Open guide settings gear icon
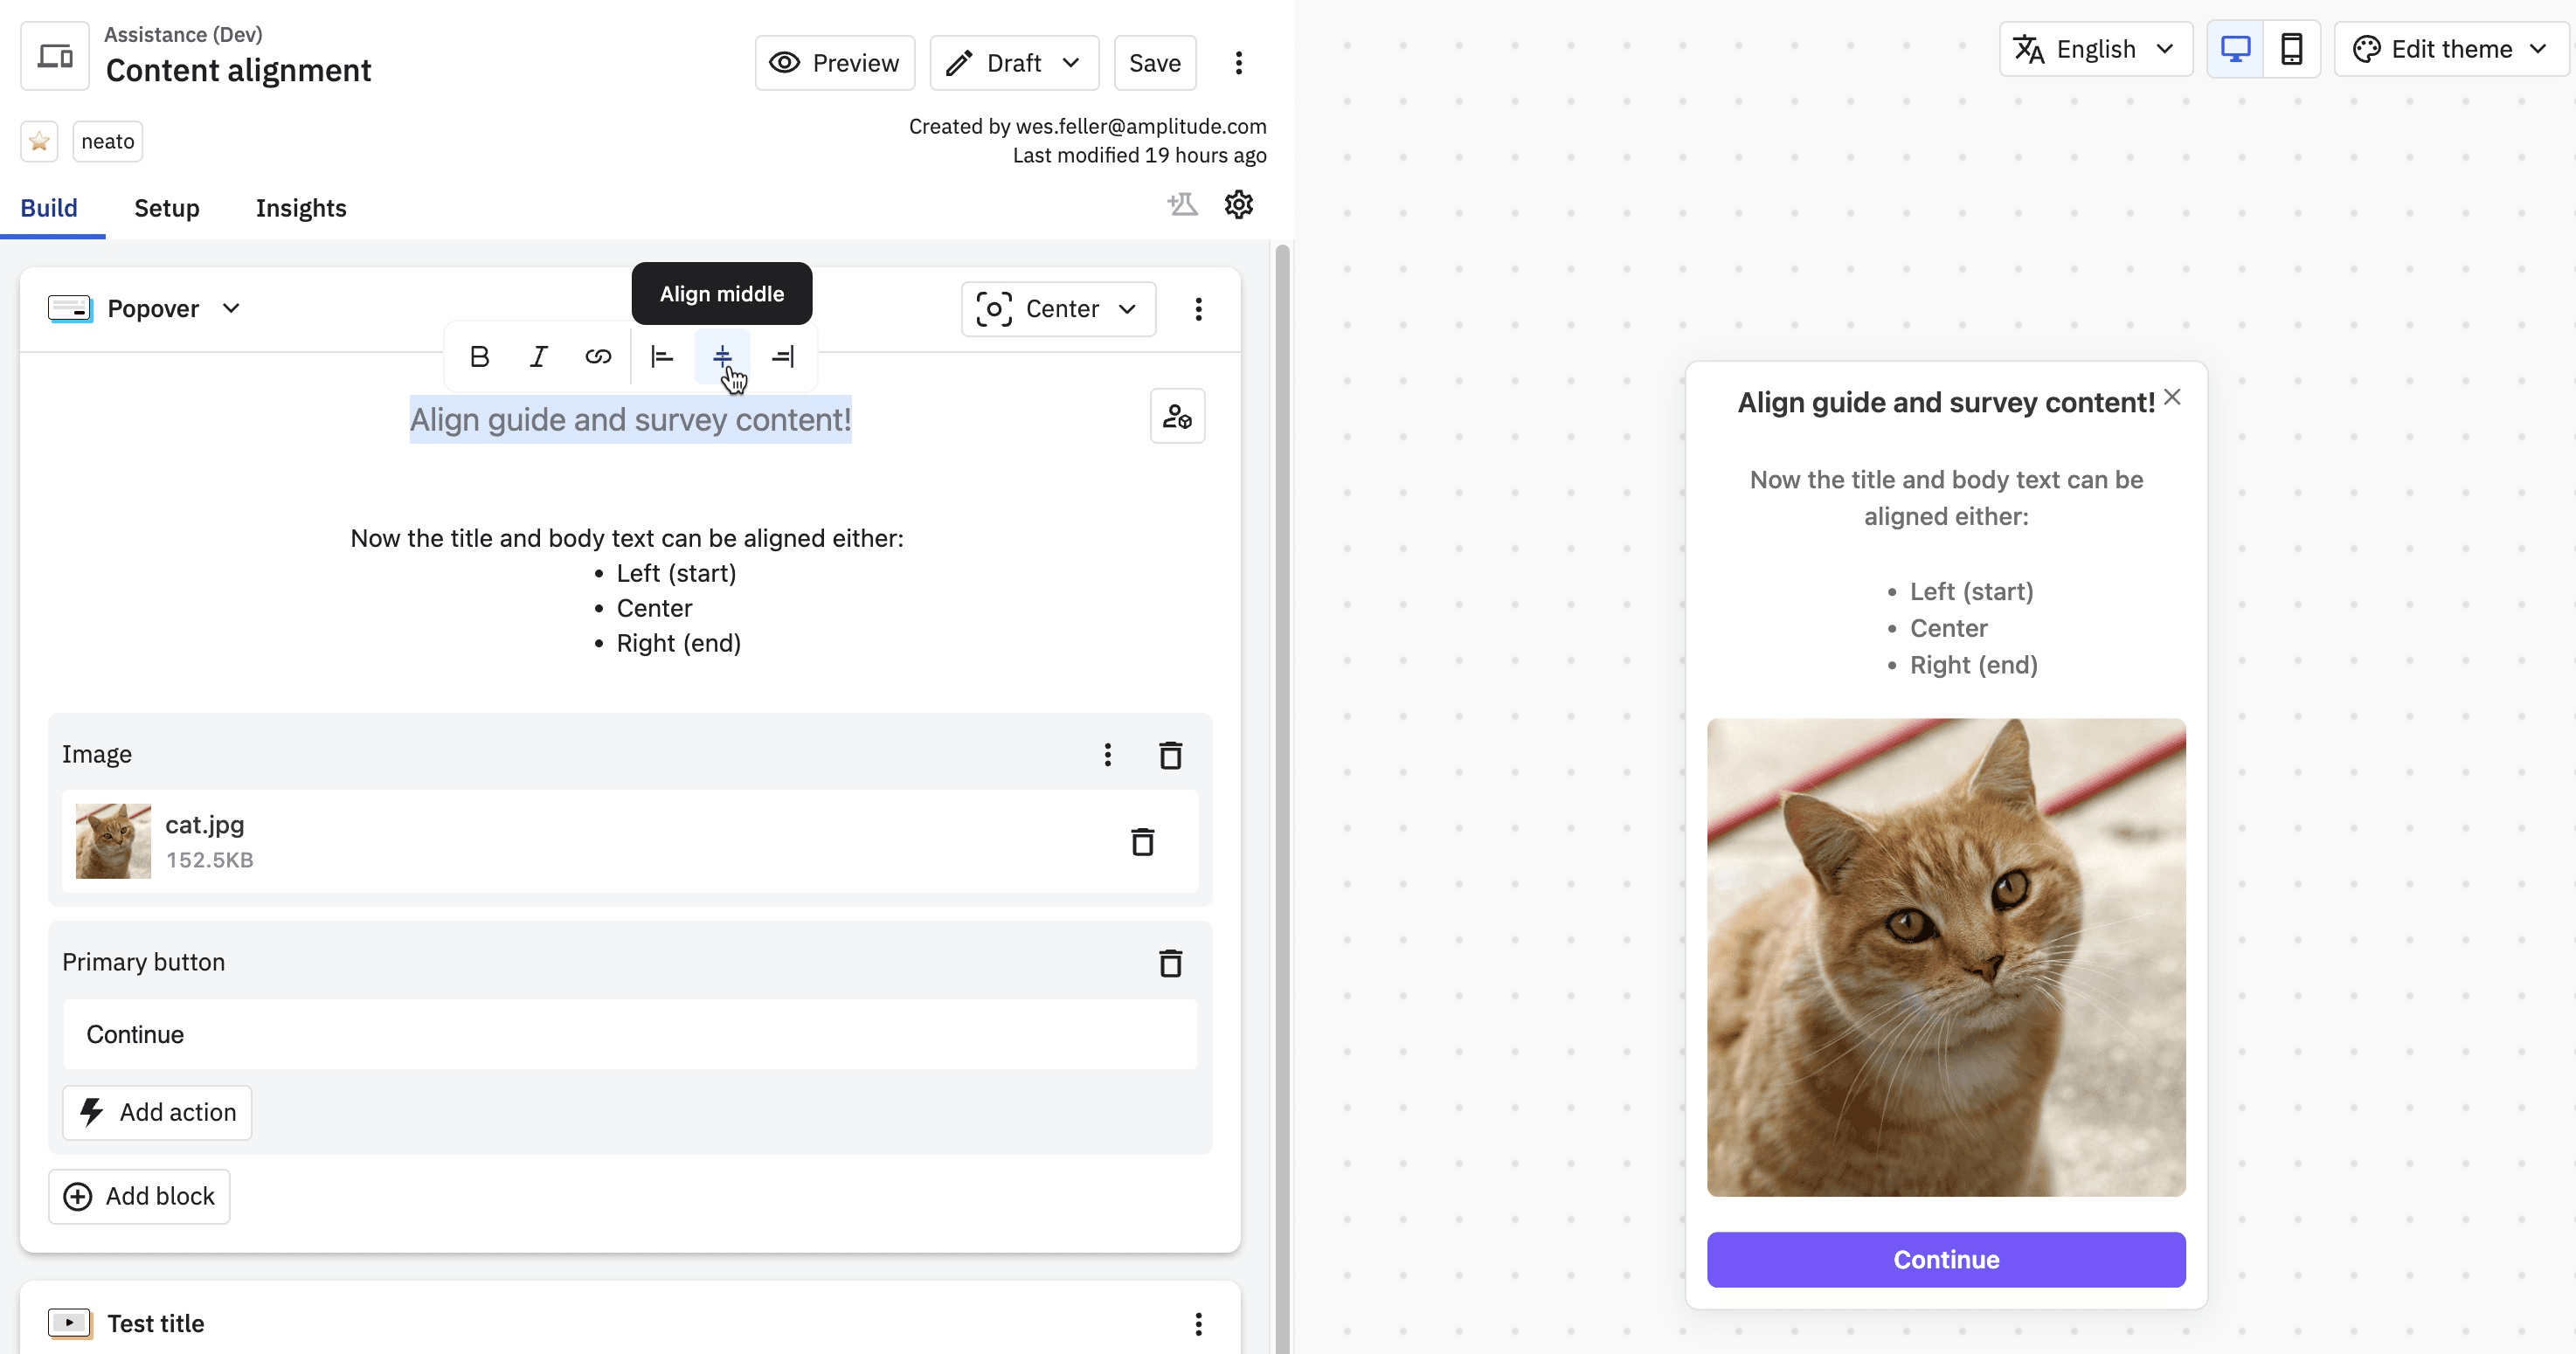The image size is (2576, 1354). pyautogui.click(x=1238, y=205)
